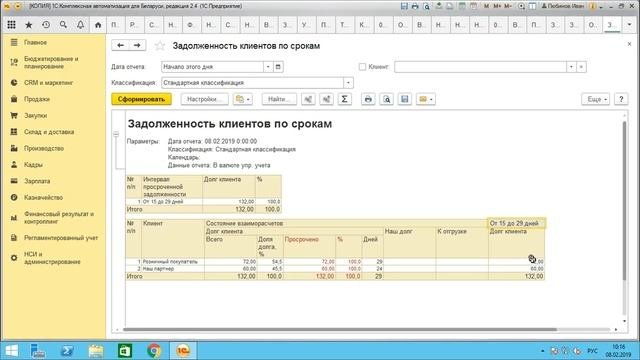The image size is (640, 360).
Task: Click title bar print icon
Action: (415, 6)
